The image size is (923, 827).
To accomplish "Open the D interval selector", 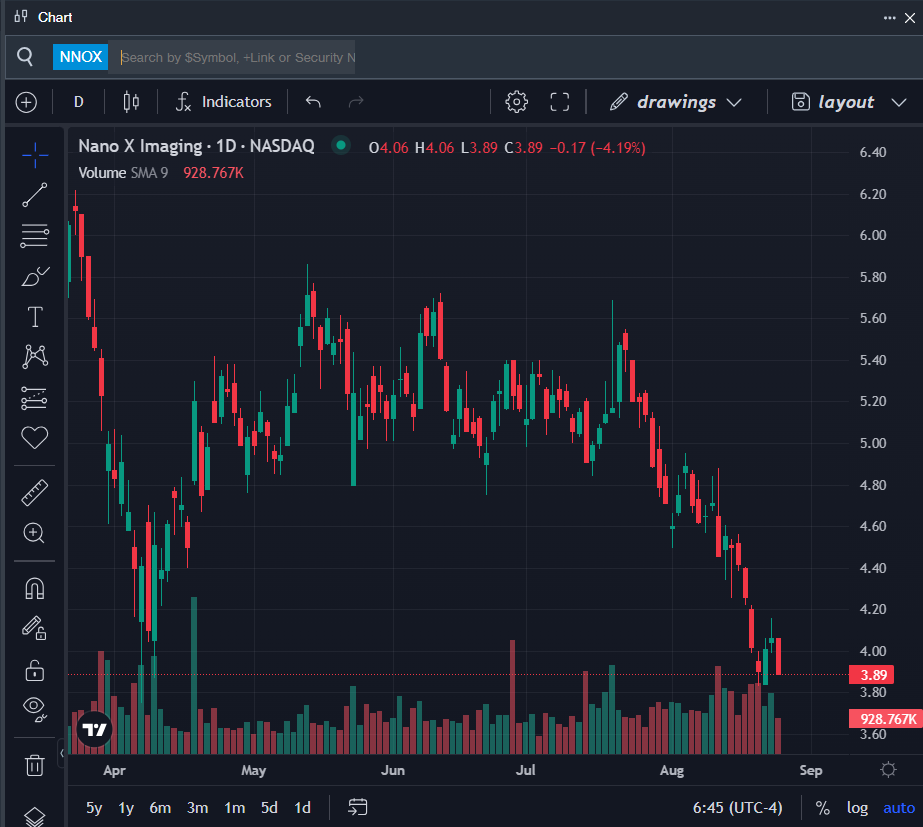I will pyautogui.click(x=79, y=102).
